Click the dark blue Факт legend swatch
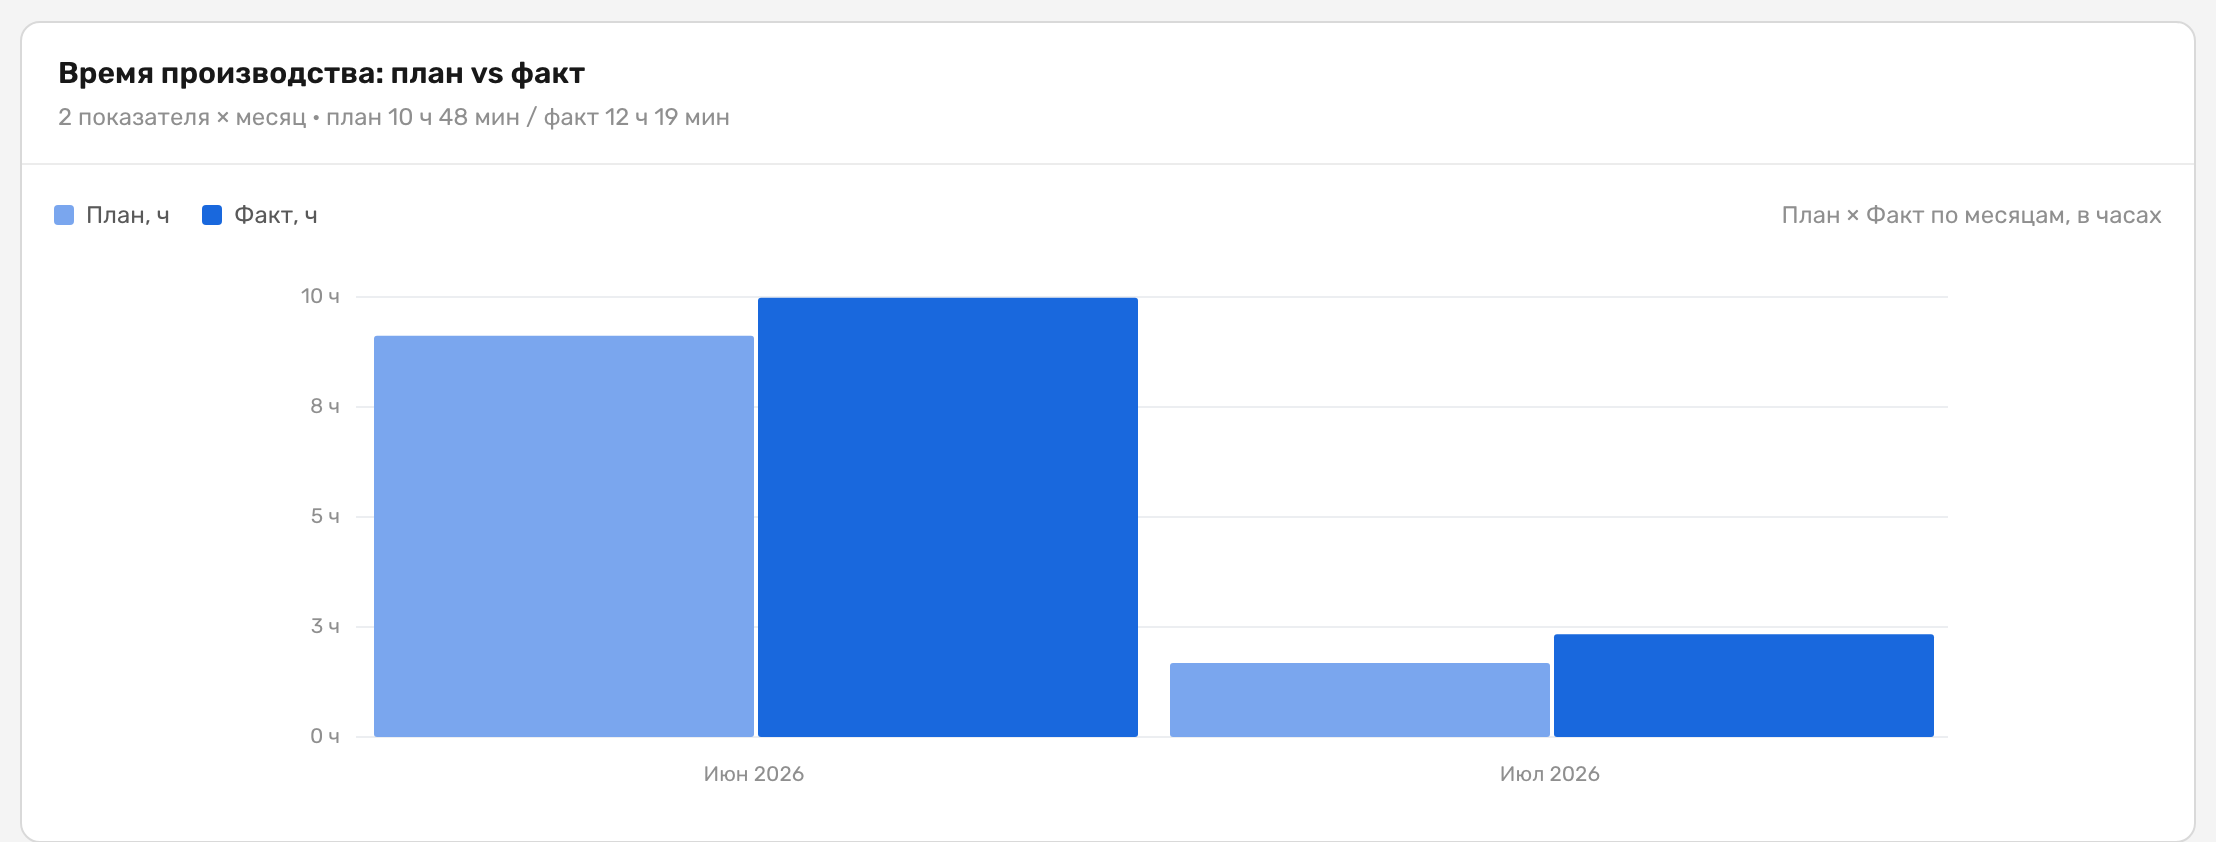 click(x=212, y=215)
